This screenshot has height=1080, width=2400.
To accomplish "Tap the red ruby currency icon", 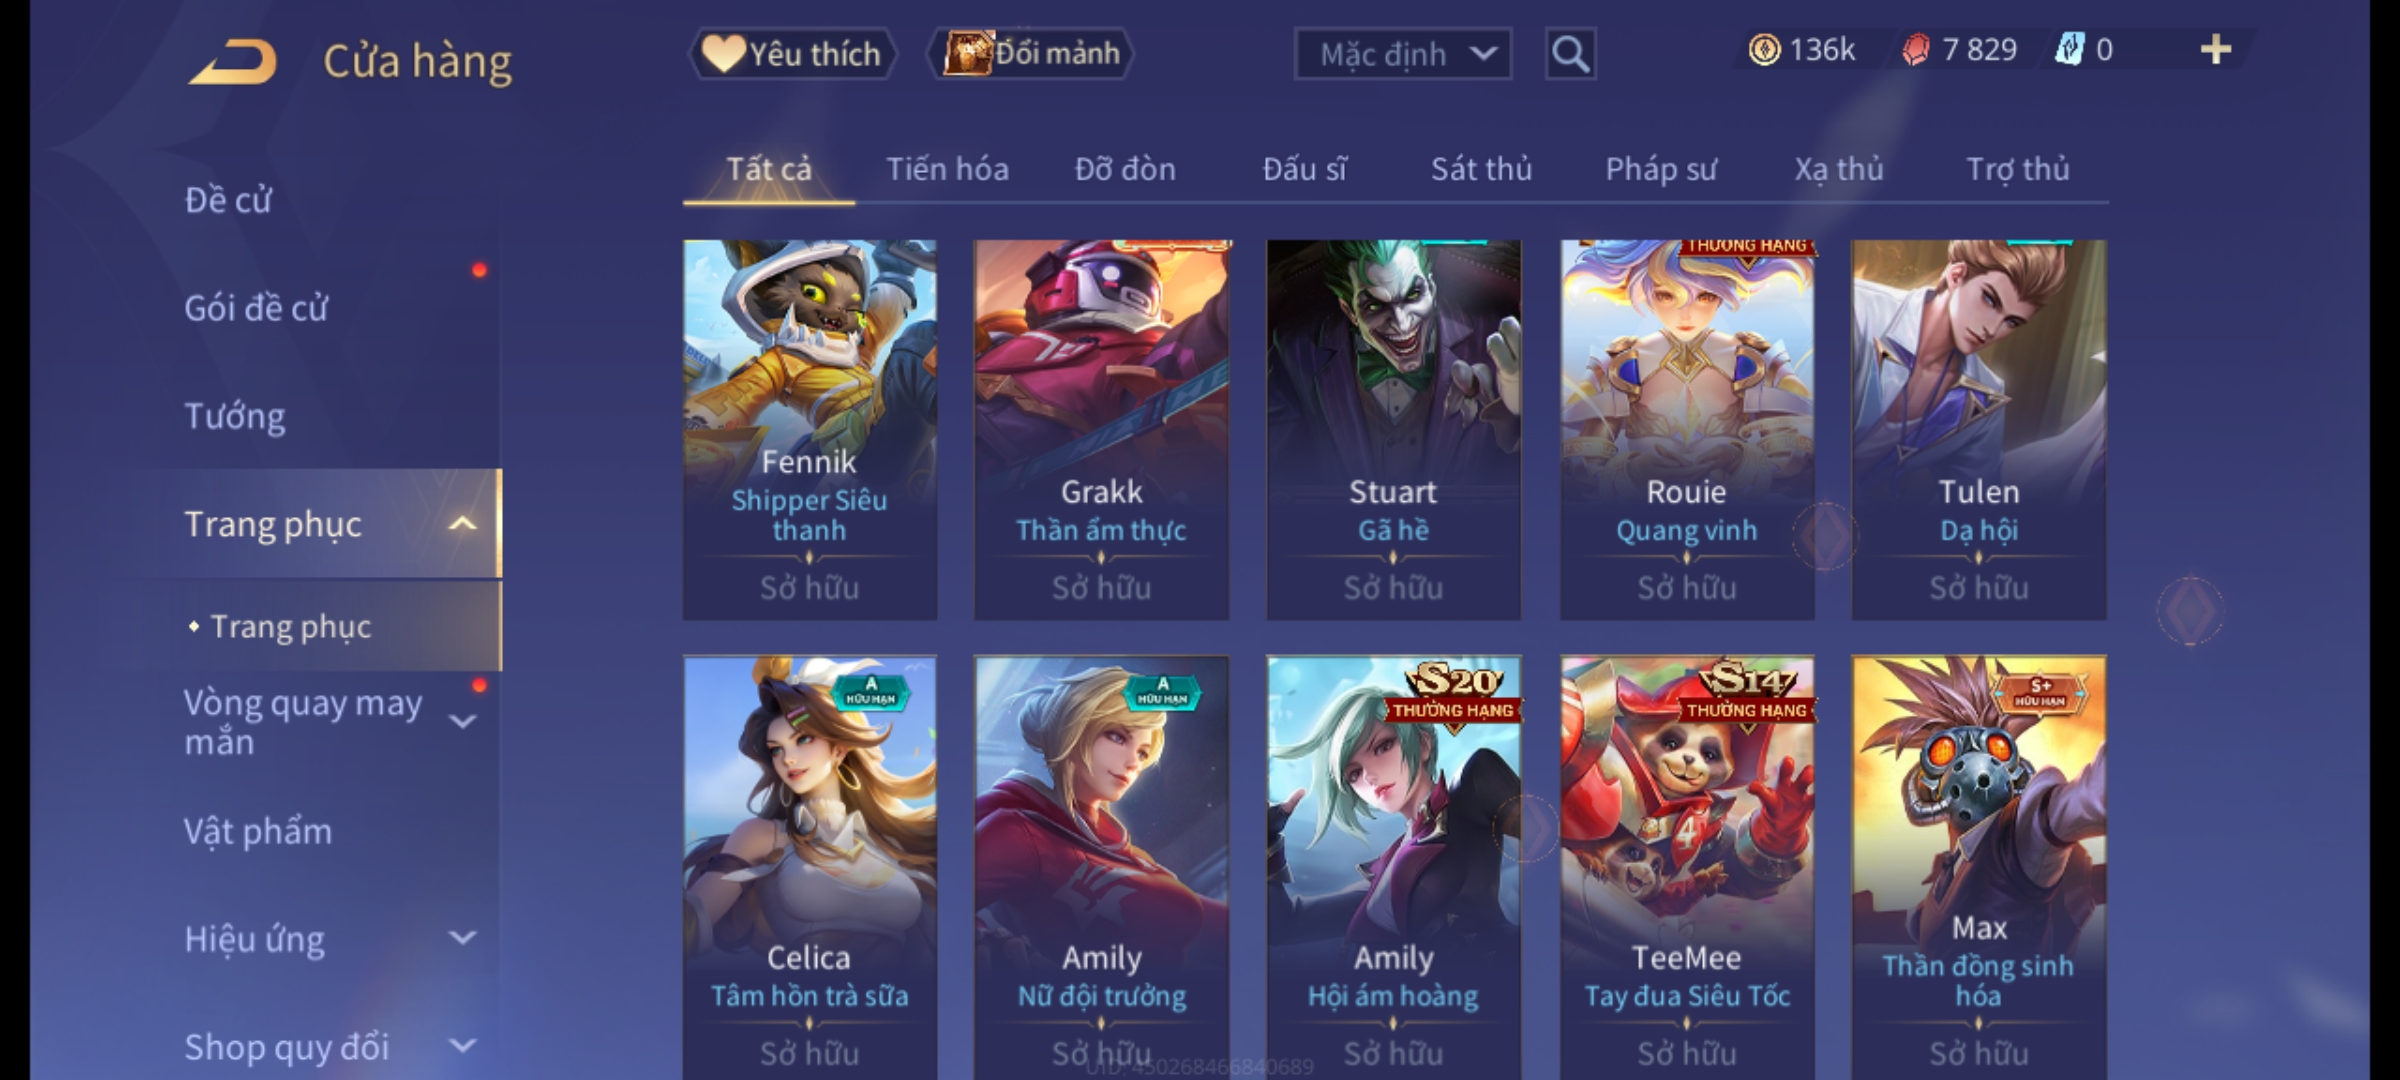I will point(1915,50).
